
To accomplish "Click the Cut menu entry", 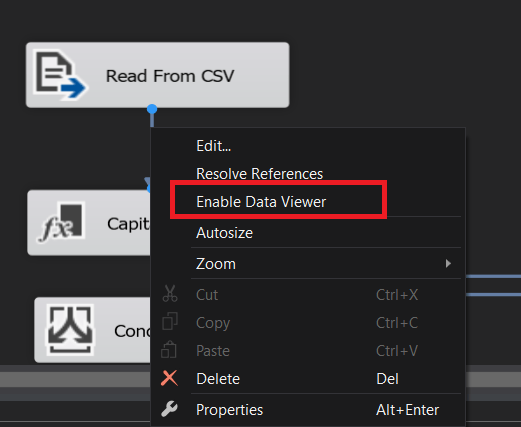I will click(308, 295).
